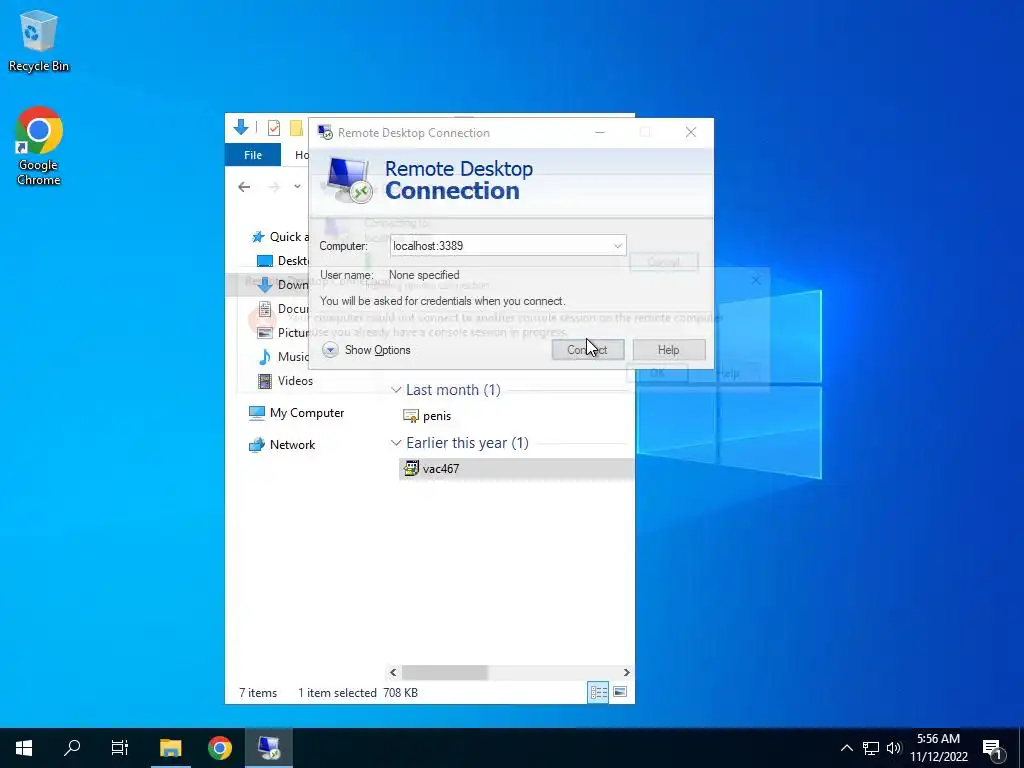Open the File tab in File Explorer
The width and height of the screenshot is (1024, 768).
pyautogui.click(x=253, y=155)
